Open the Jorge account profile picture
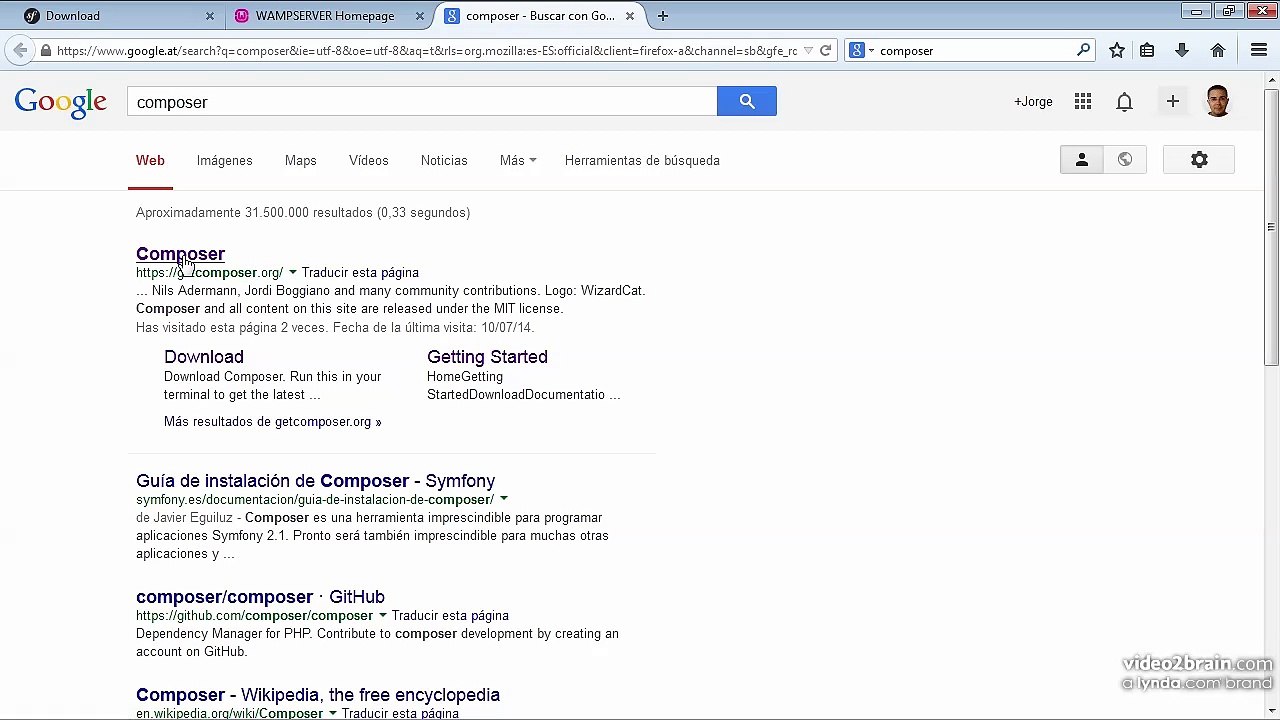1280x720 pixels. [1218, 101]
